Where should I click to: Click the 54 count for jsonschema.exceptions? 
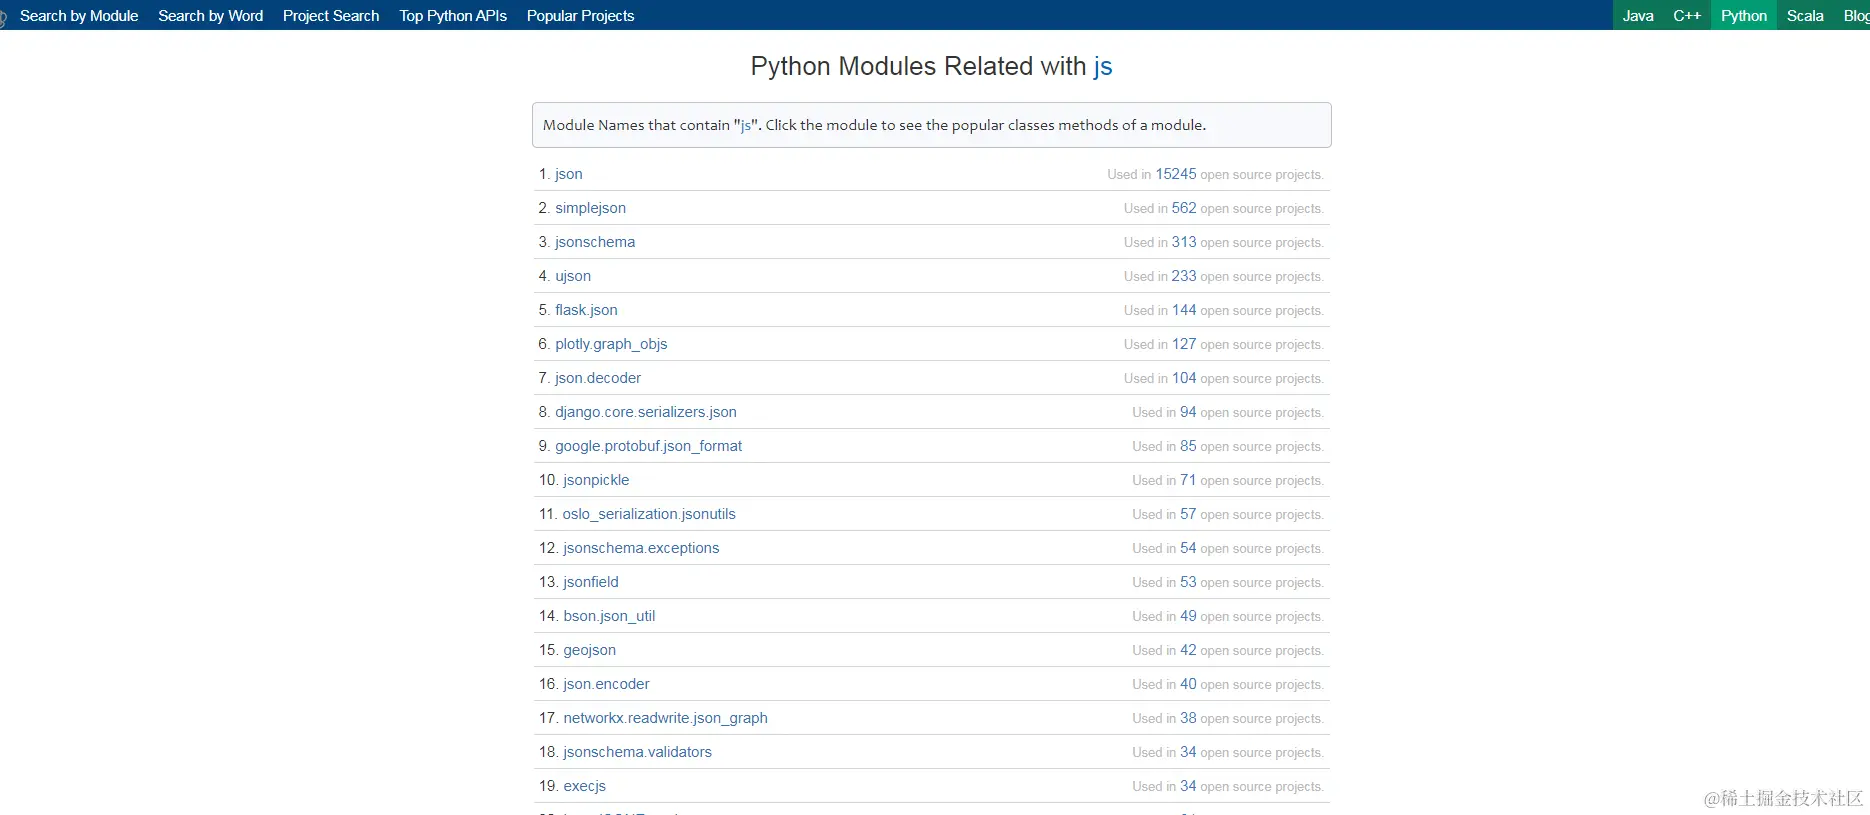(1188, 548)
